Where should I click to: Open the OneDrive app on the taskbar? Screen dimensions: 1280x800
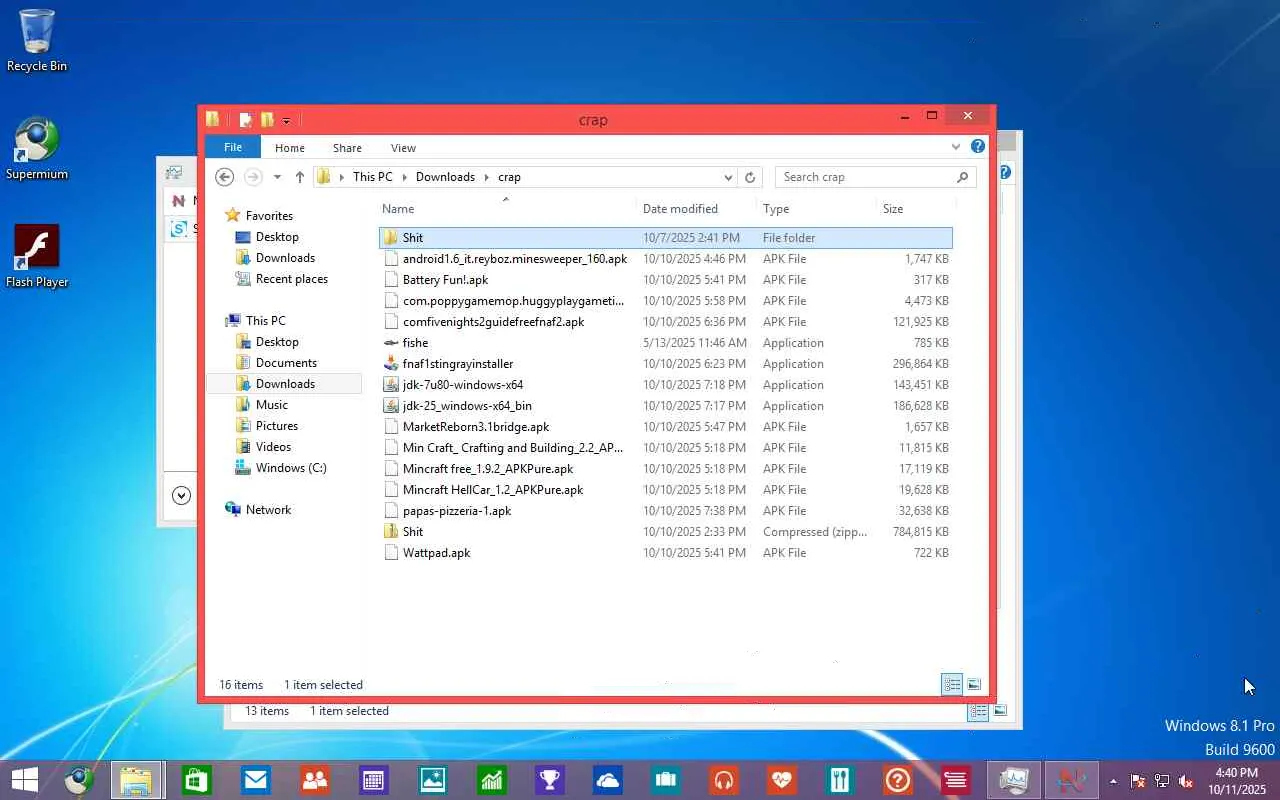pyautogui.click(x=608, y=779)
